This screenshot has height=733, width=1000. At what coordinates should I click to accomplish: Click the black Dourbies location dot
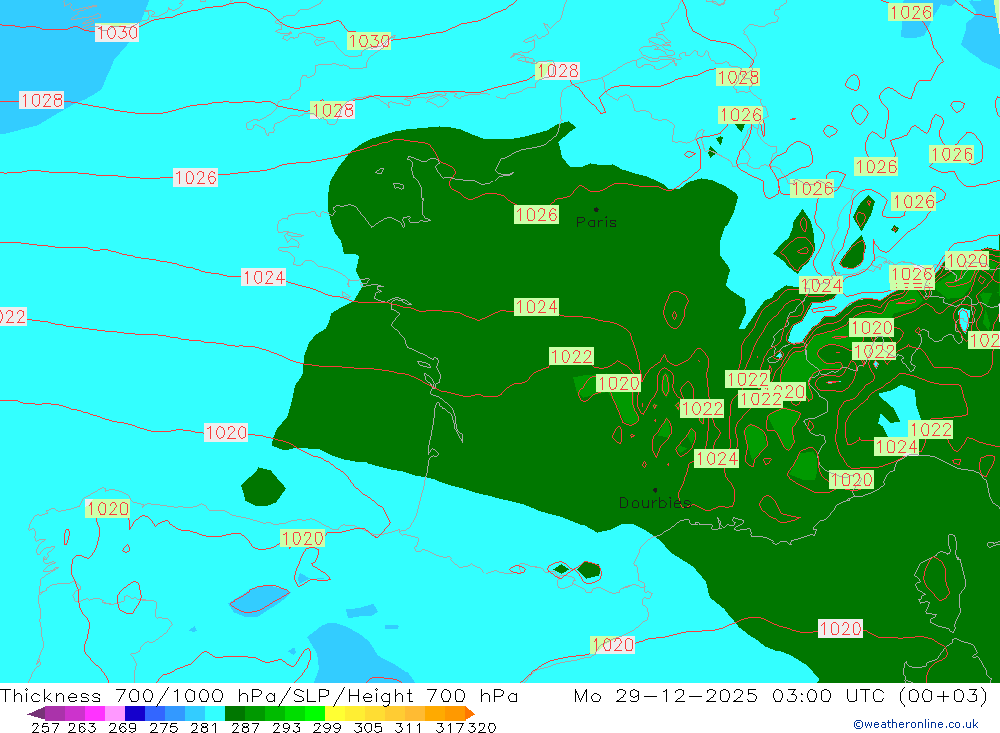(655, 490)
